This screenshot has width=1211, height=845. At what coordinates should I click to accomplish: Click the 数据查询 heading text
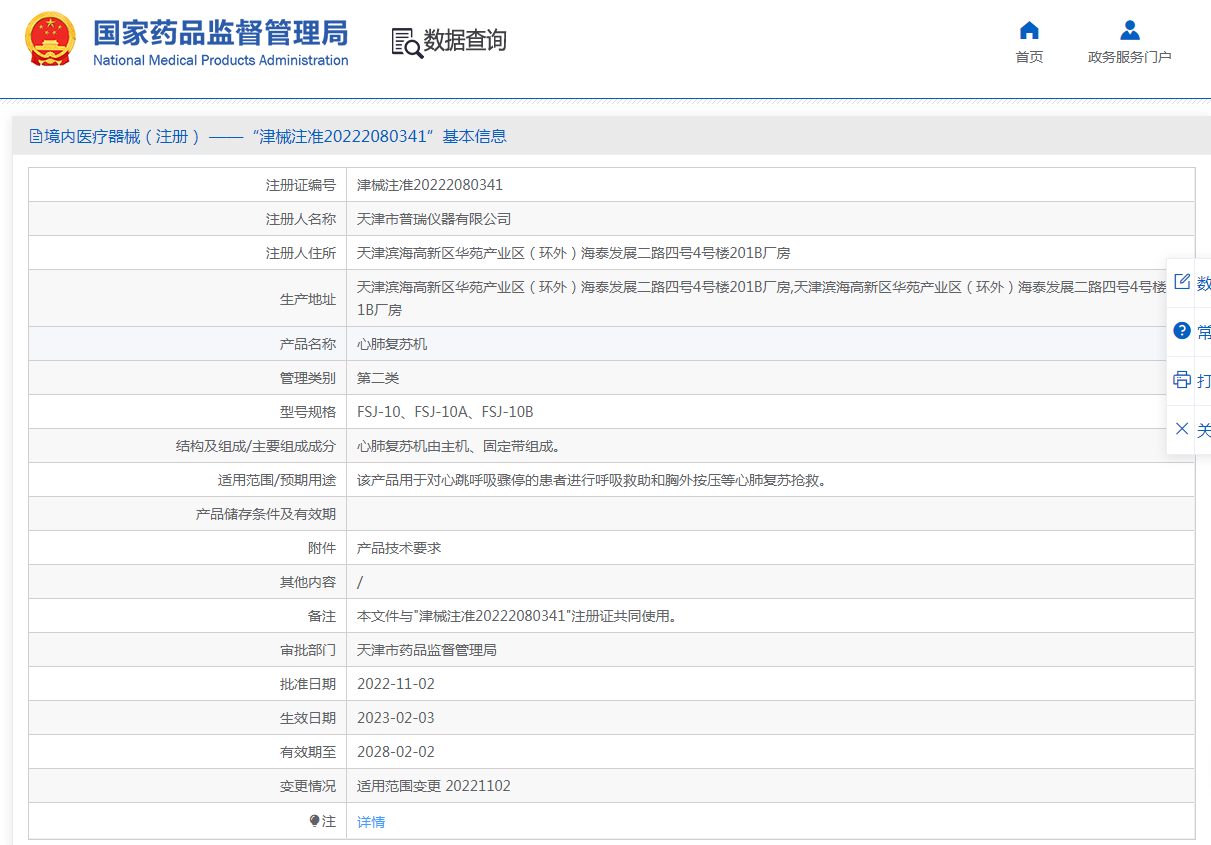465,41
